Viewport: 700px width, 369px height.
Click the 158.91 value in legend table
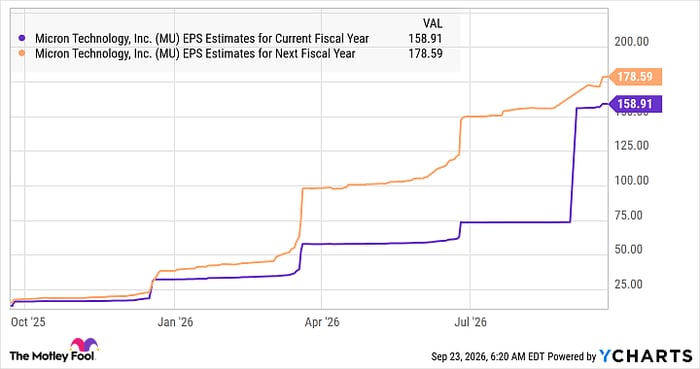[425, 39]
